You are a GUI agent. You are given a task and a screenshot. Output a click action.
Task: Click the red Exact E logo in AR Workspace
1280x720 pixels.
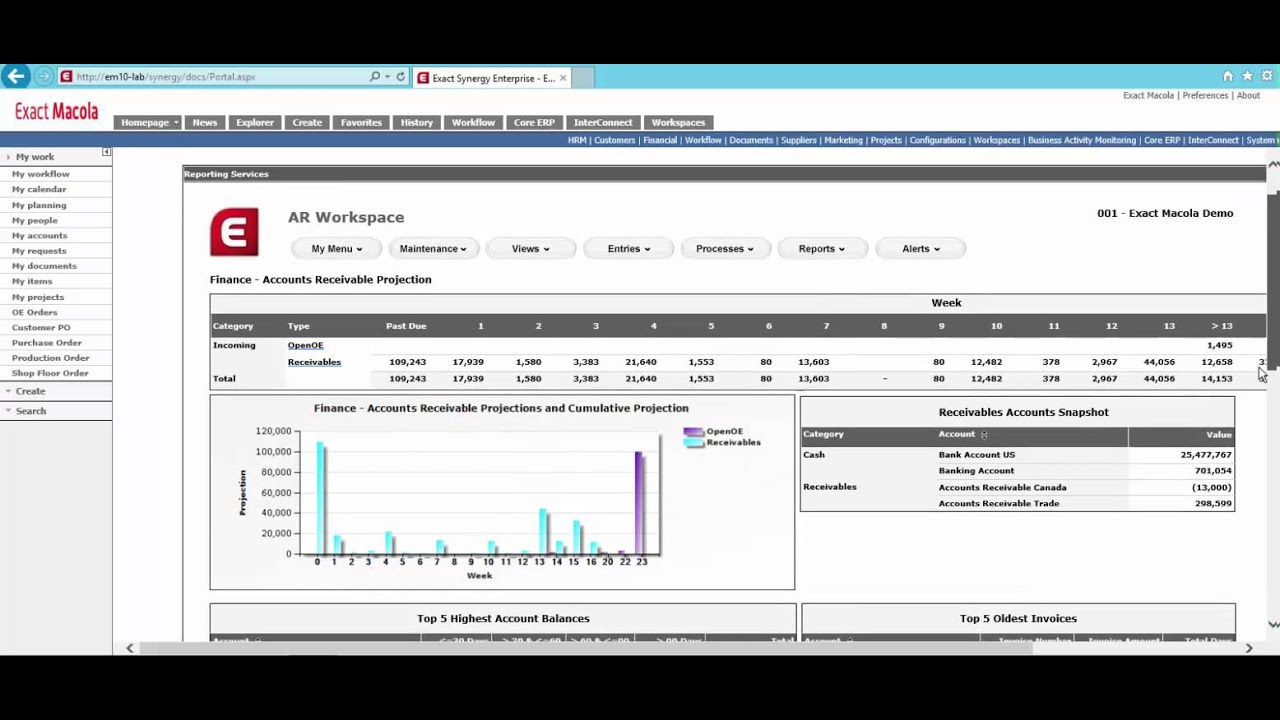234,232
